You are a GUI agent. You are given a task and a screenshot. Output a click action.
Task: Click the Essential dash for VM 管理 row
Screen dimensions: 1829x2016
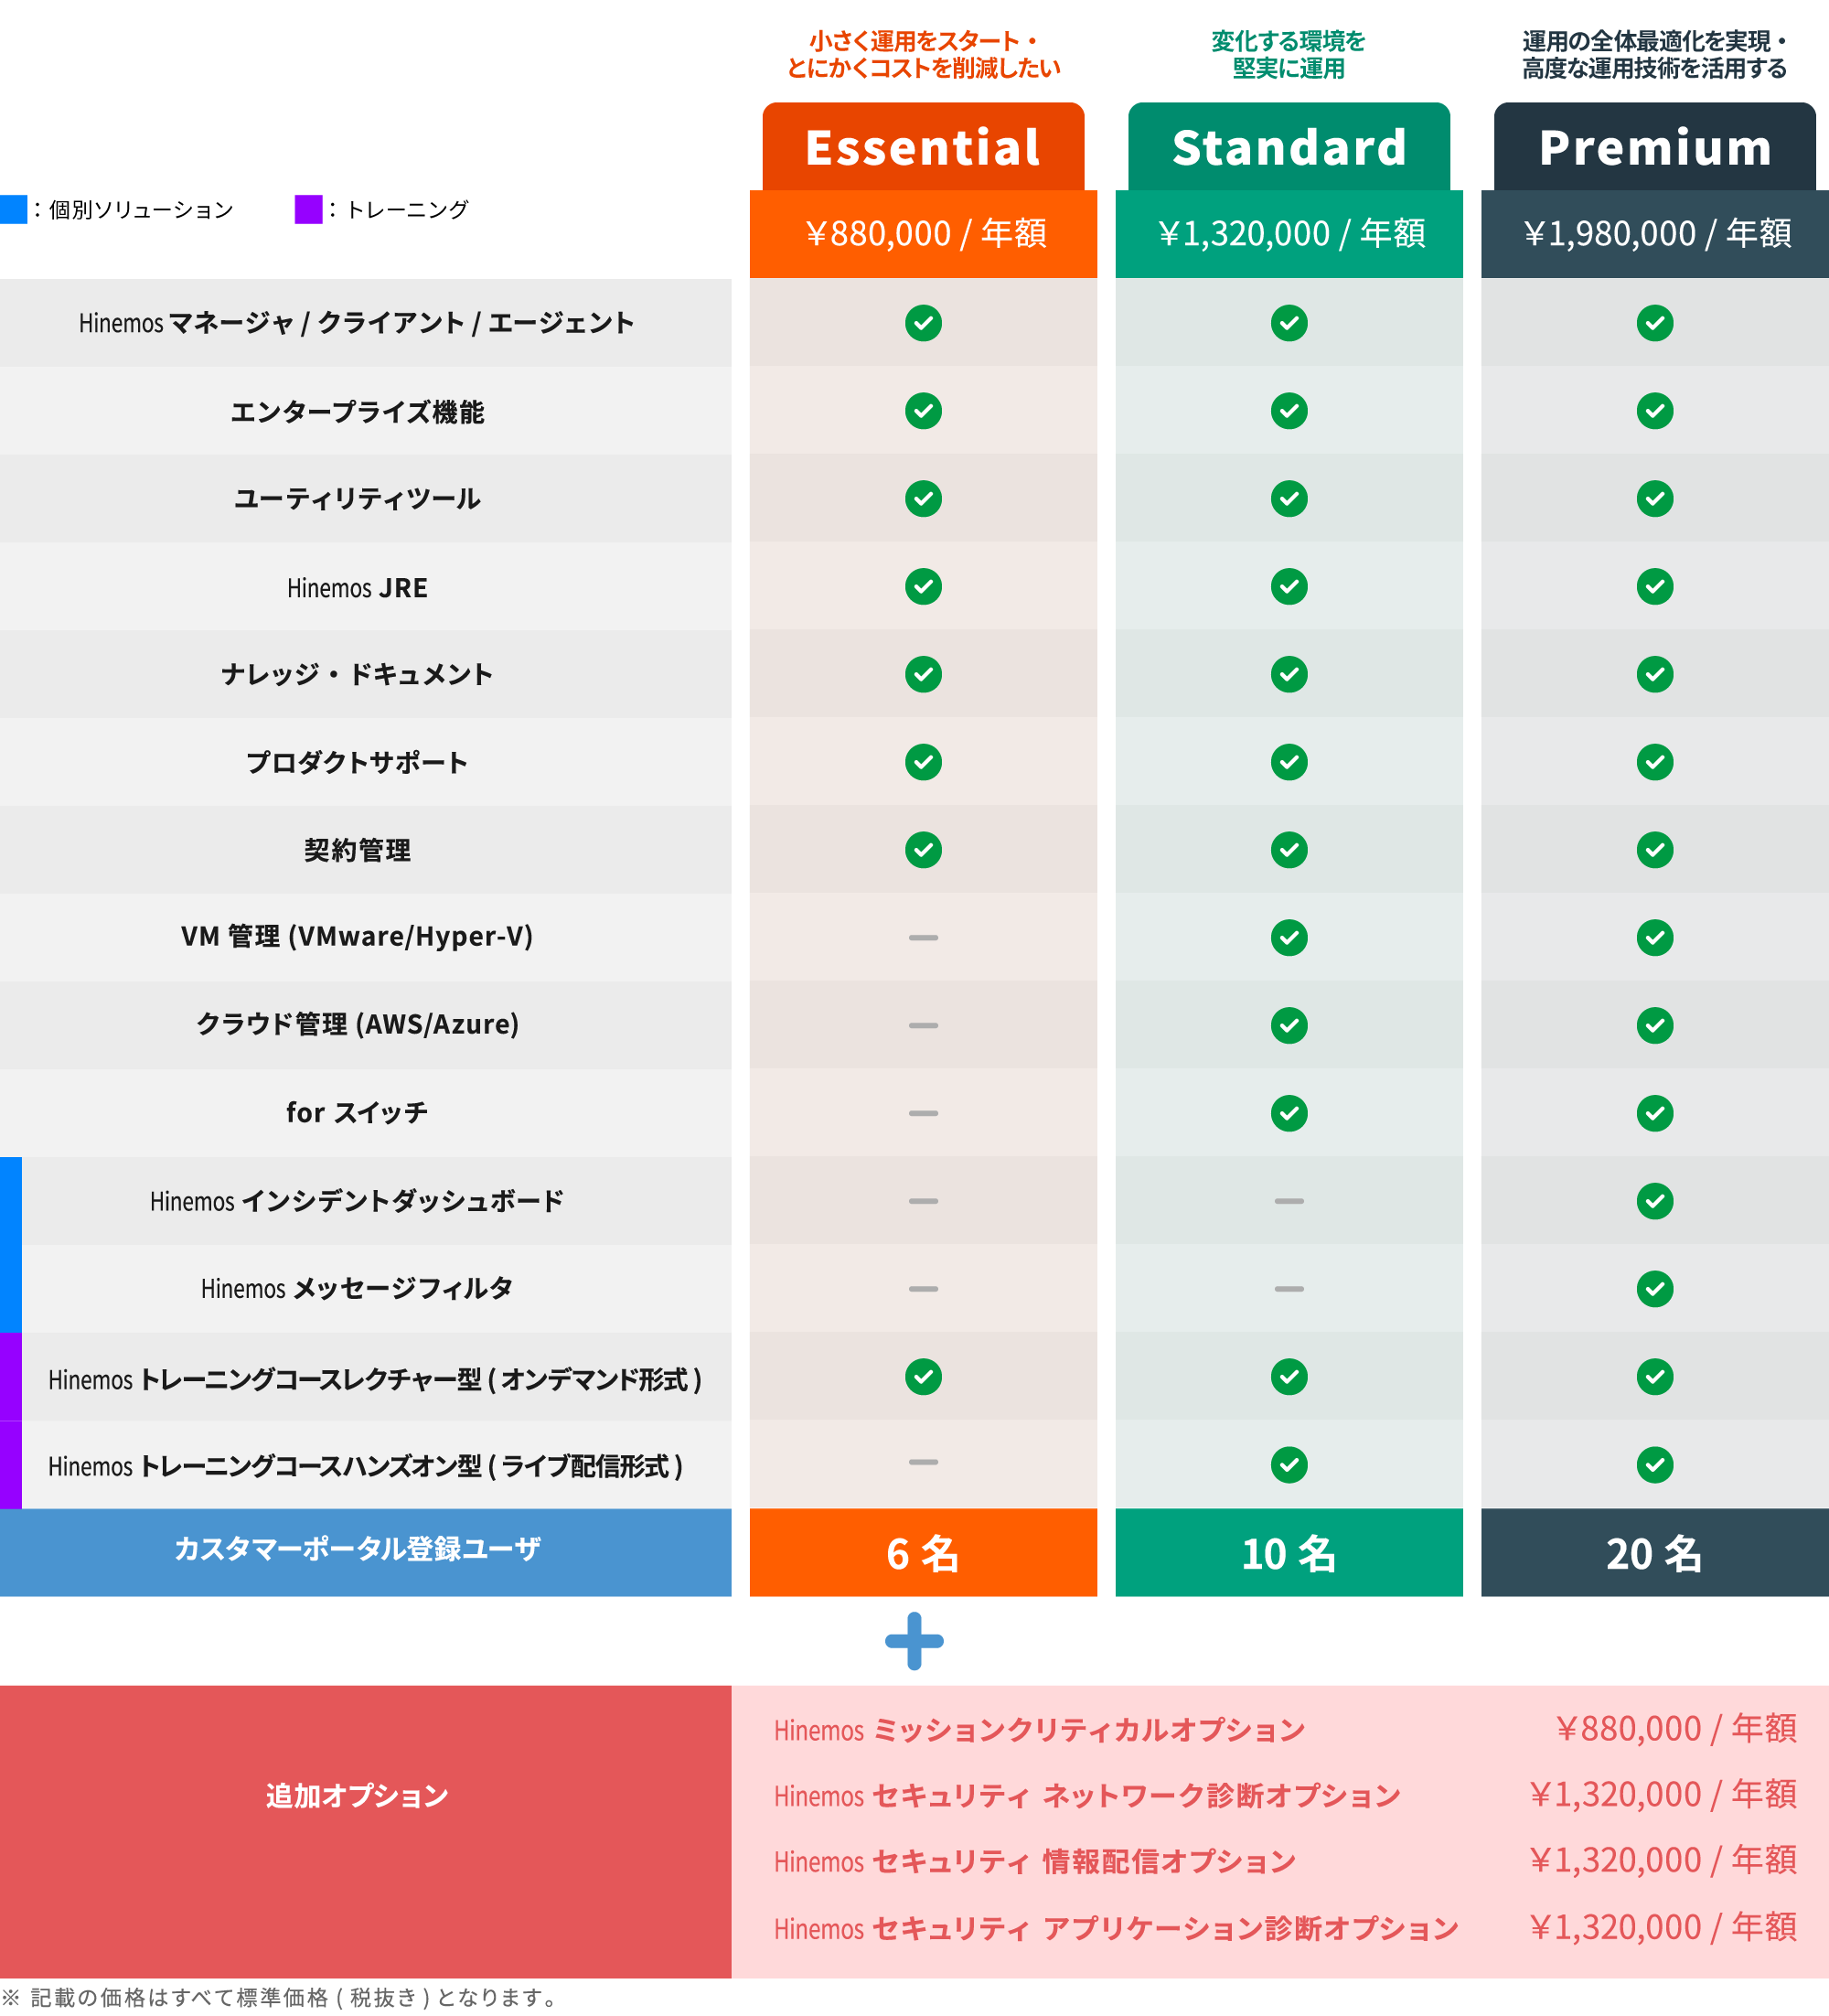pyautogui.click(x=923, y=938)
